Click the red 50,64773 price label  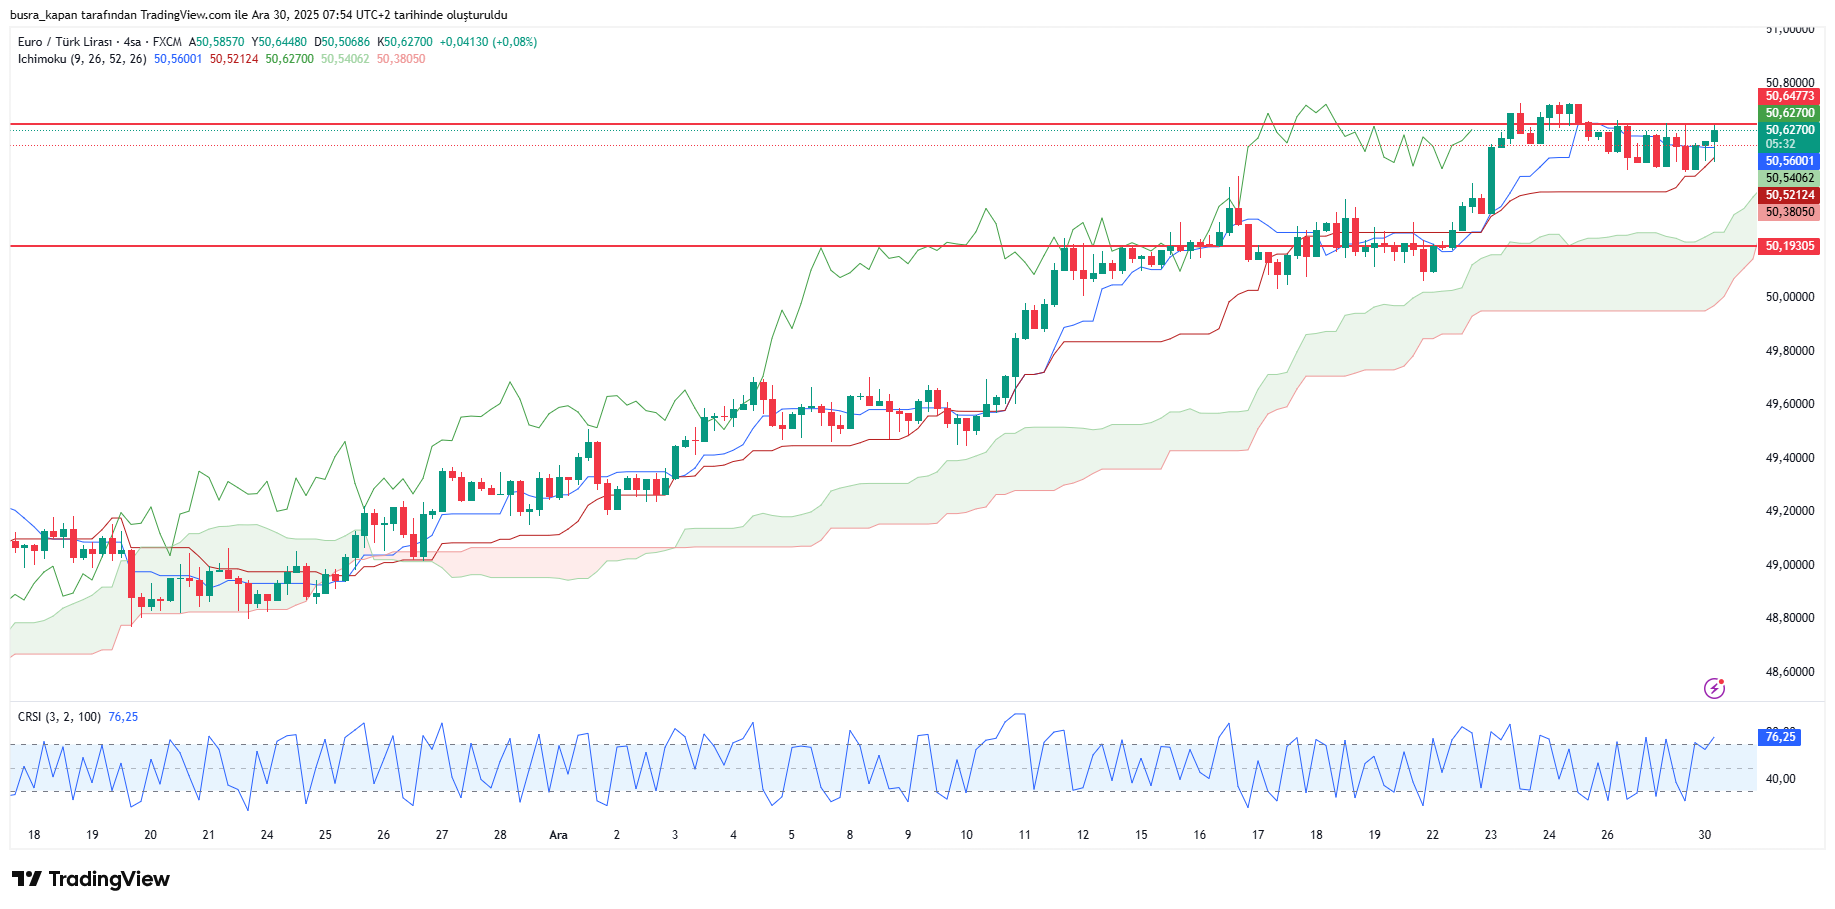pos(1788,96)
